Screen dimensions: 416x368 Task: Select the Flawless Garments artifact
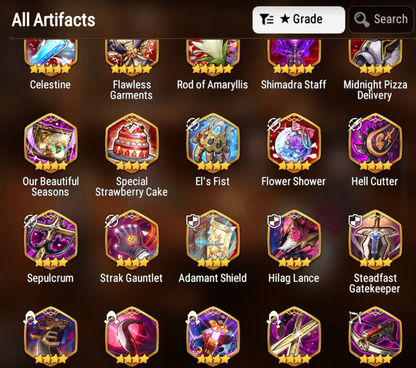[x=132, y=57]
